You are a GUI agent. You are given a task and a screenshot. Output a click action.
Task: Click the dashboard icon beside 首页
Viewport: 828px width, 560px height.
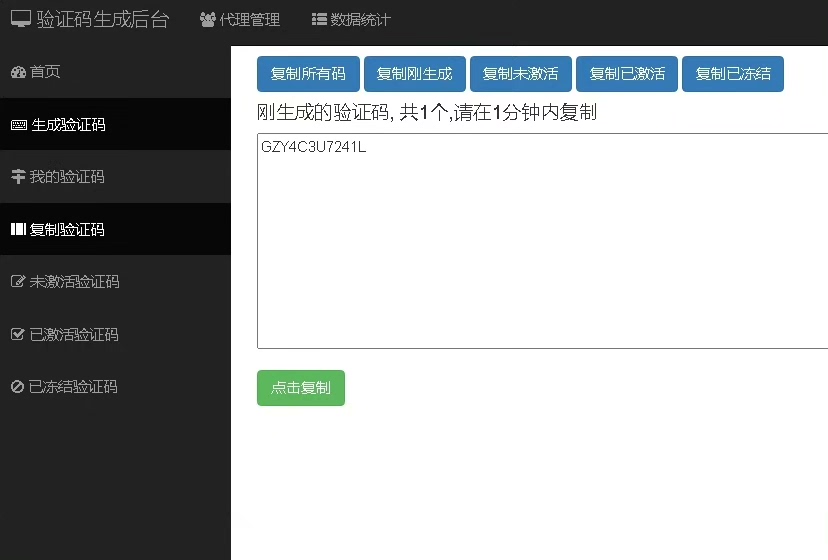18,72
